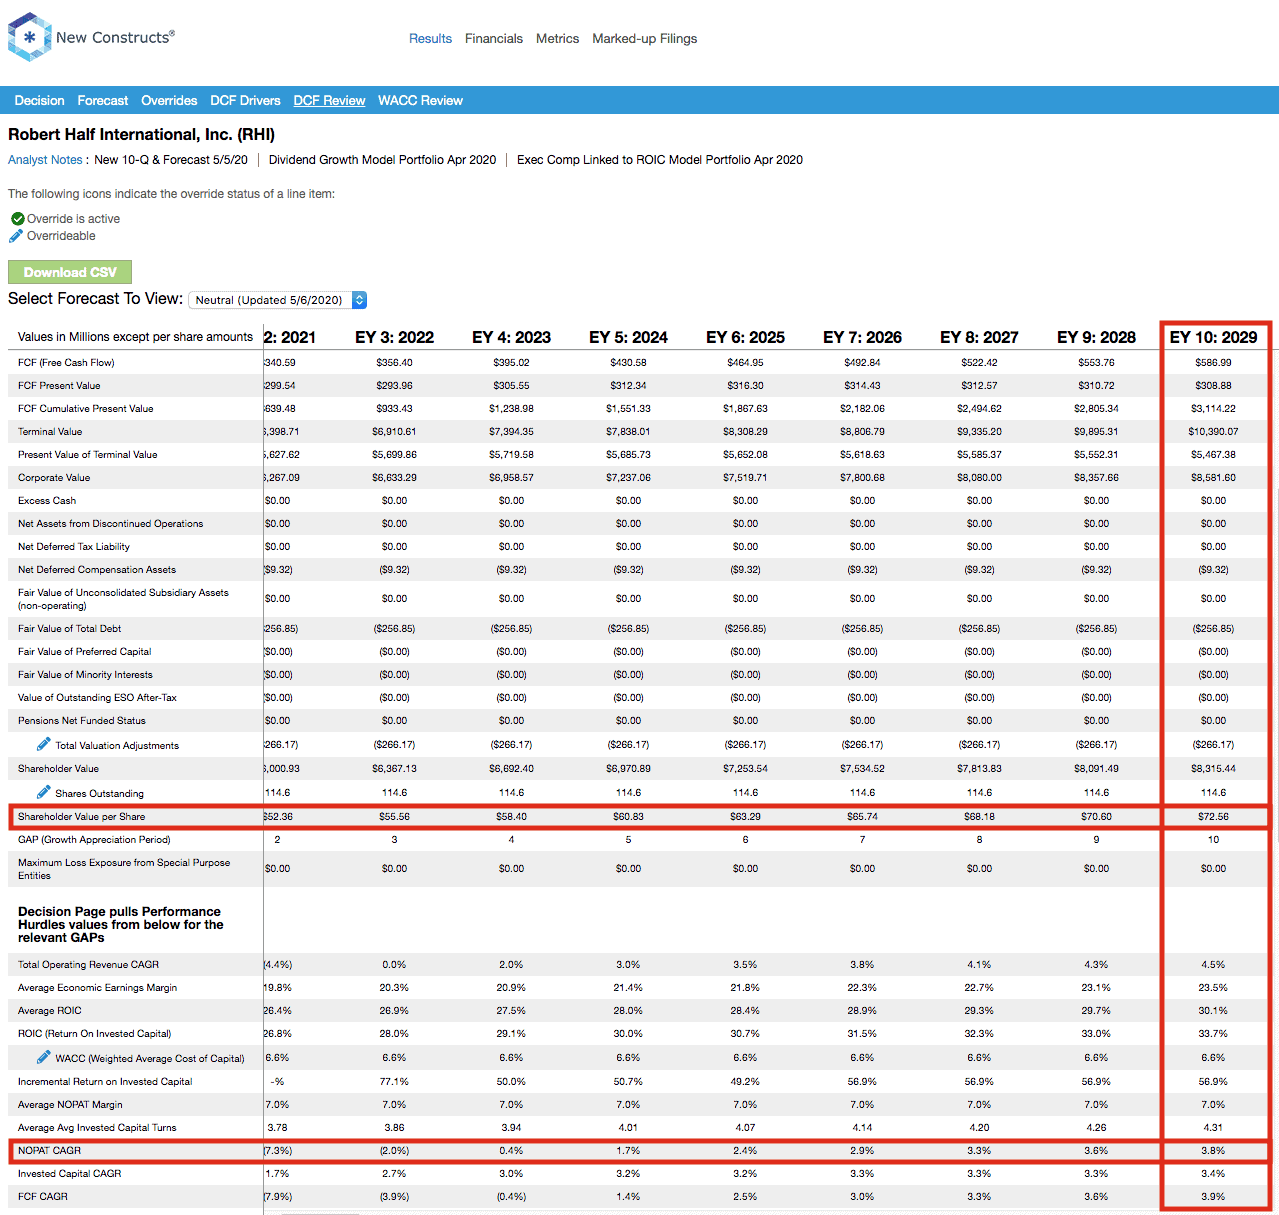Click the Shareholder Value per Share row label
1279x1215 pixels.
tap(81, 816)
